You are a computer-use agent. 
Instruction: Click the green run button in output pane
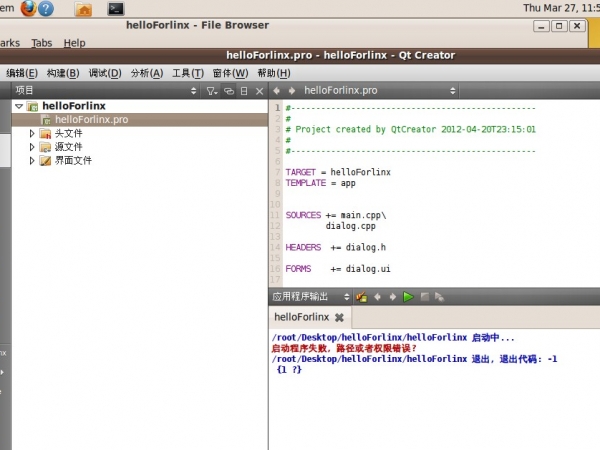[x=408, y=297]
